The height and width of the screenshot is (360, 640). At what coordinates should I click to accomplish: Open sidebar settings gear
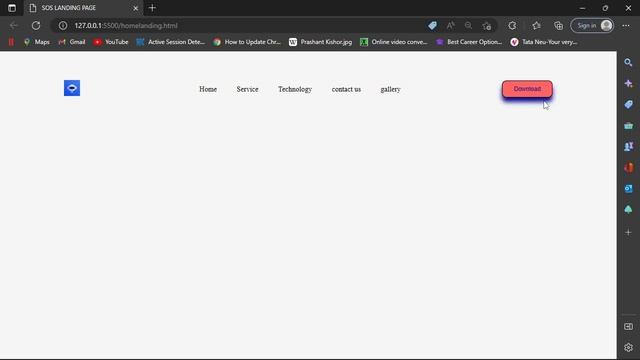click(628, 347)
